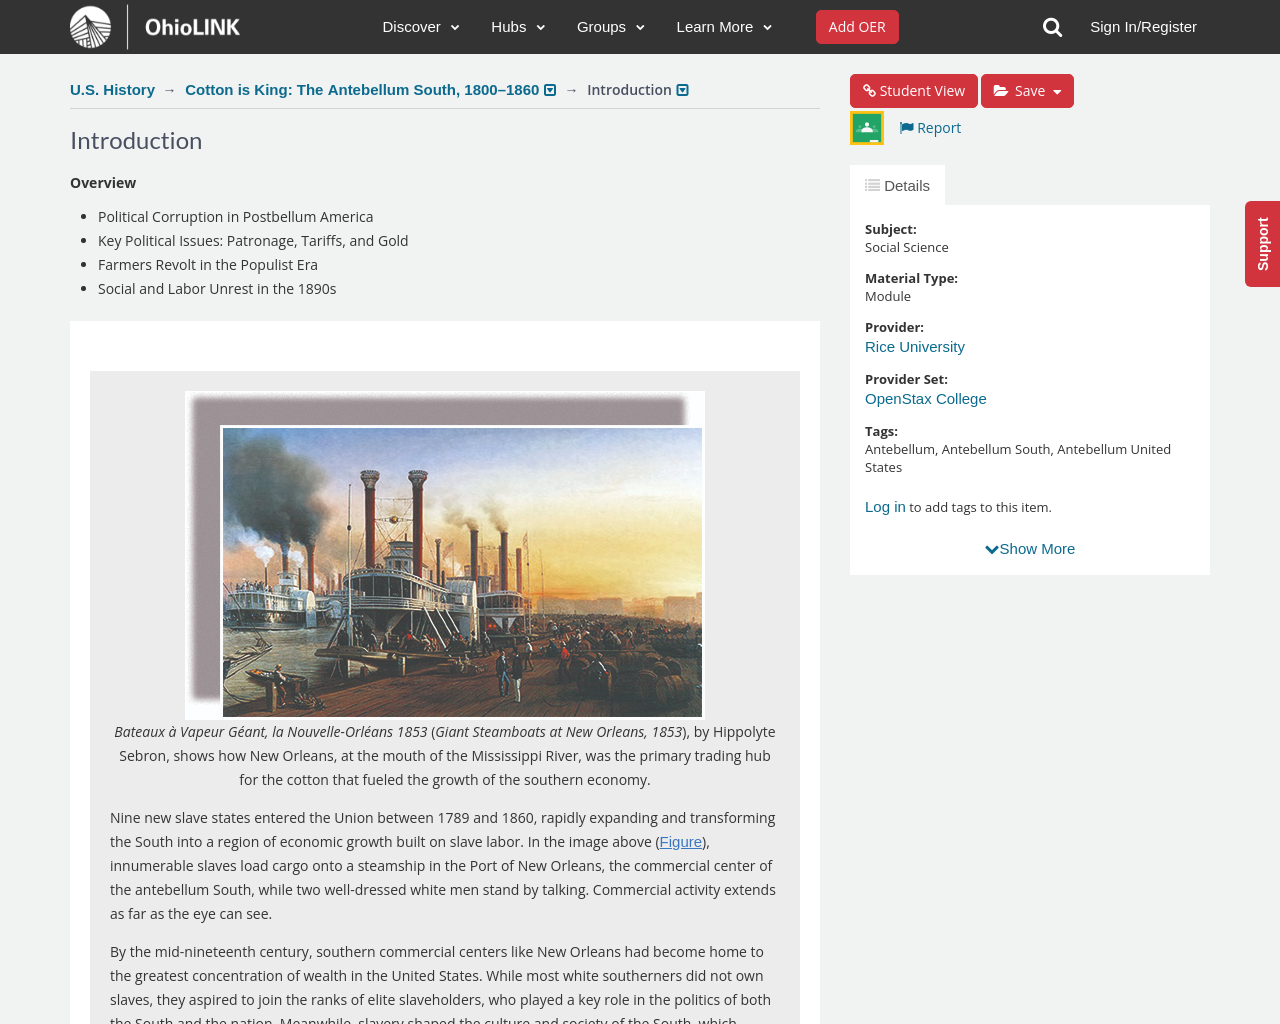This screenshot has height=1024, width=1280.
Task: Open dropdown icon beside Introduction breadcrumb
Action: coord(683,90)
